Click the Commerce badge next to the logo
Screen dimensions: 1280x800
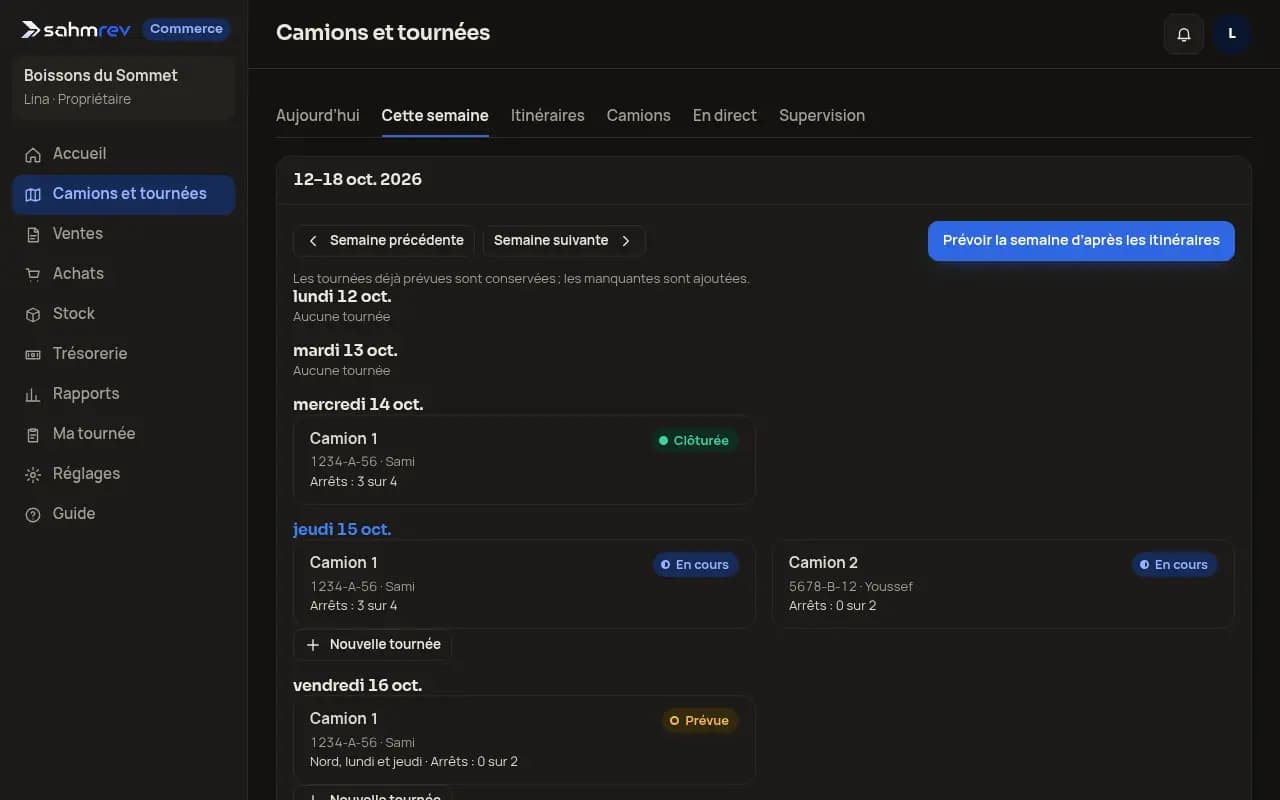point(186,29)
